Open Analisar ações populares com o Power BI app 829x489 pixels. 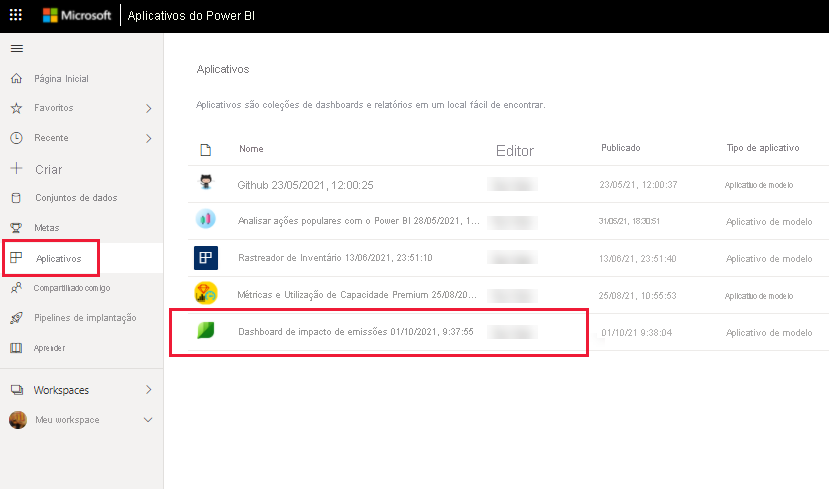pos(358,221)
